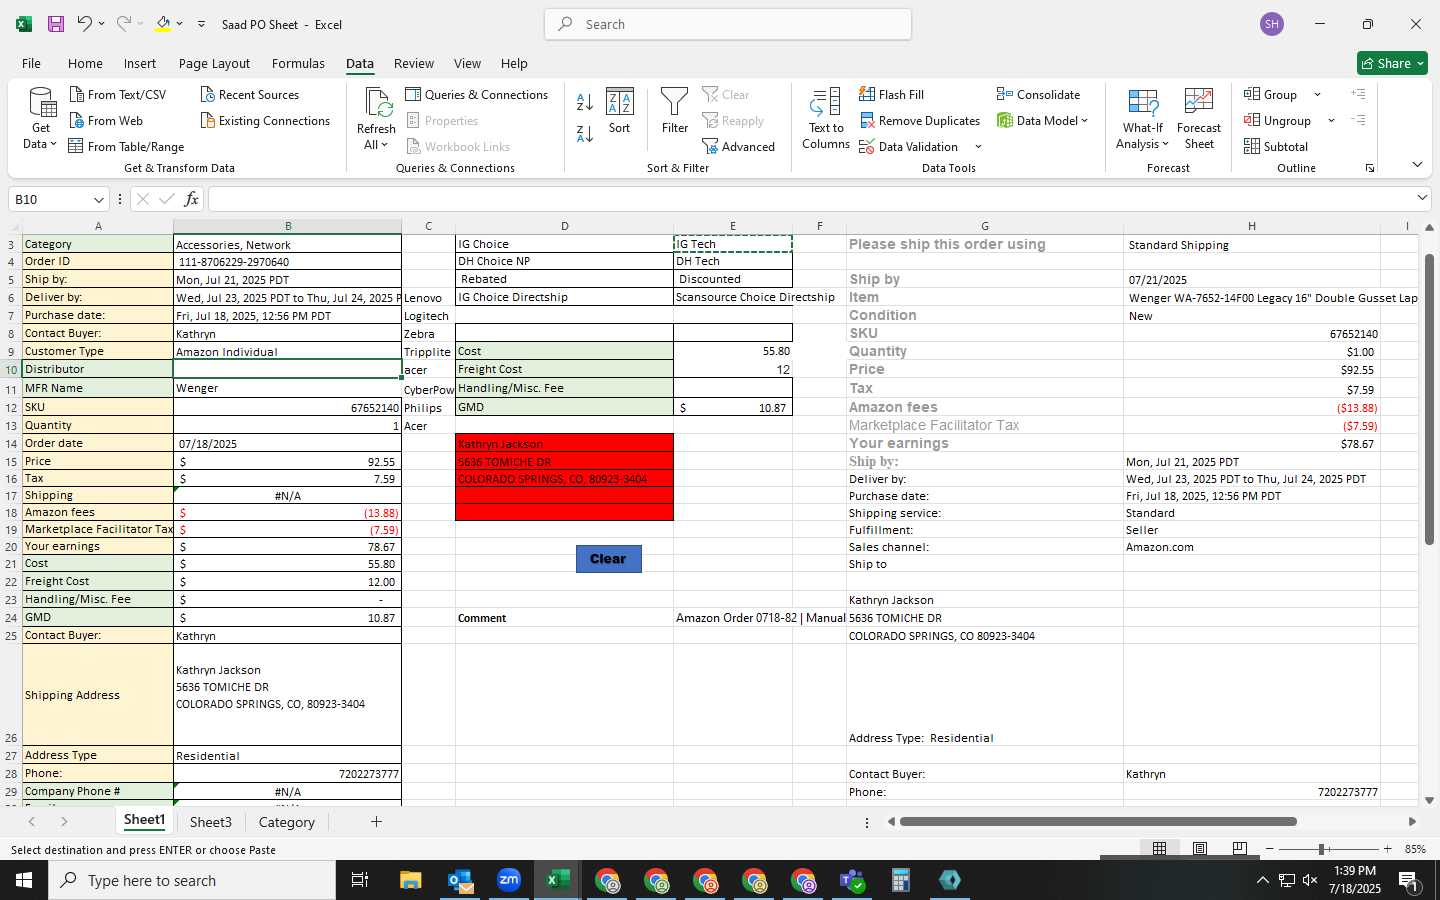Undo the last action

coord(85,24)
